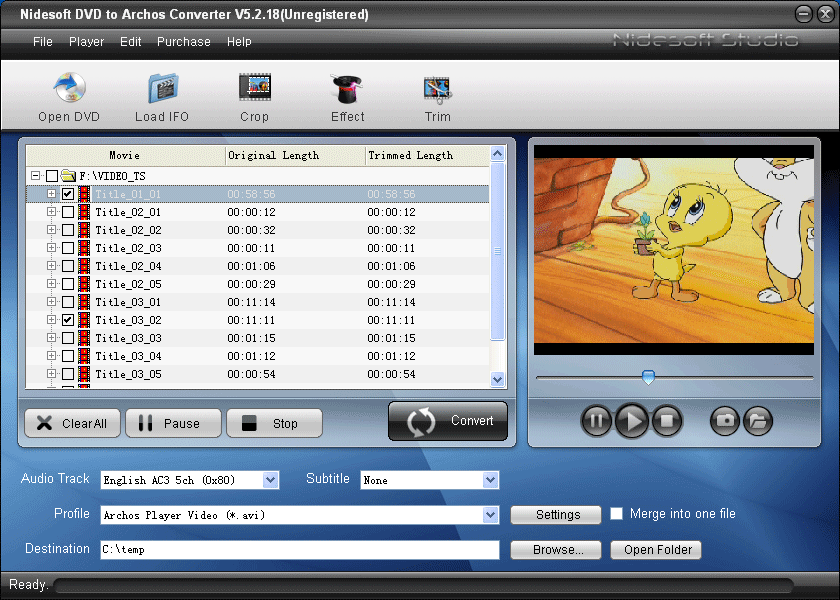This screenshot has width=840, height=600.
Task: Click the scroll down arrow of title list
Action: pyautogui.click(x=498, y=380)
